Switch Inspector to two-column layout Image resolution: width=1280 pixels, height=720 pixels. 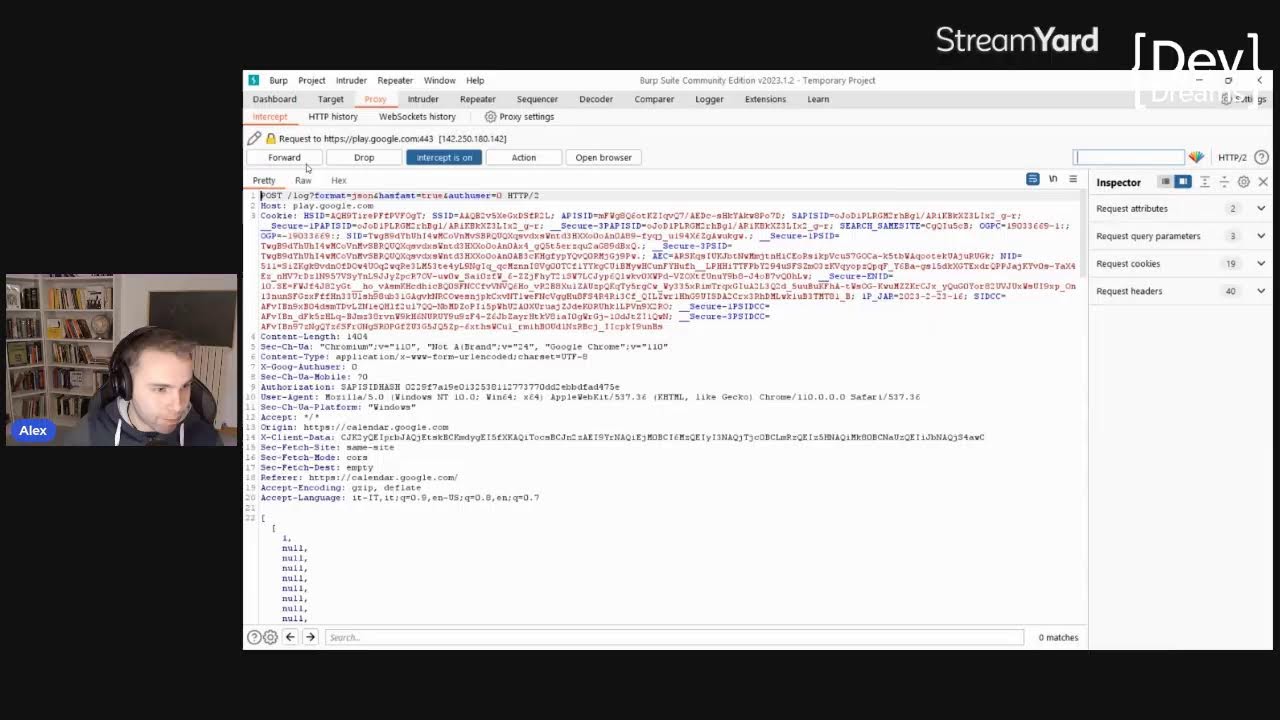pyautogui.click(x=1183, y=182)
